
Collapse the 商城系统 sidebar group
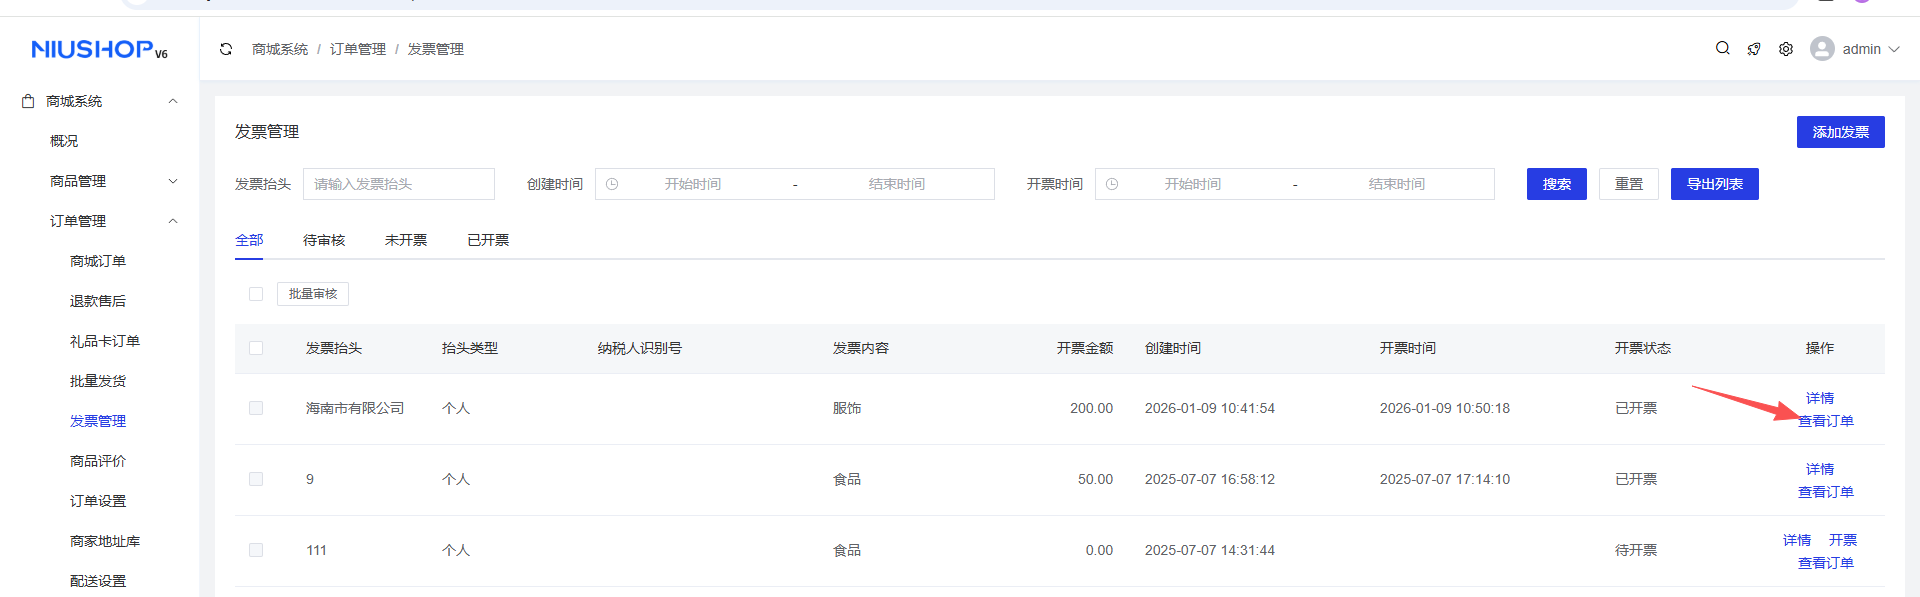(173, 101)
